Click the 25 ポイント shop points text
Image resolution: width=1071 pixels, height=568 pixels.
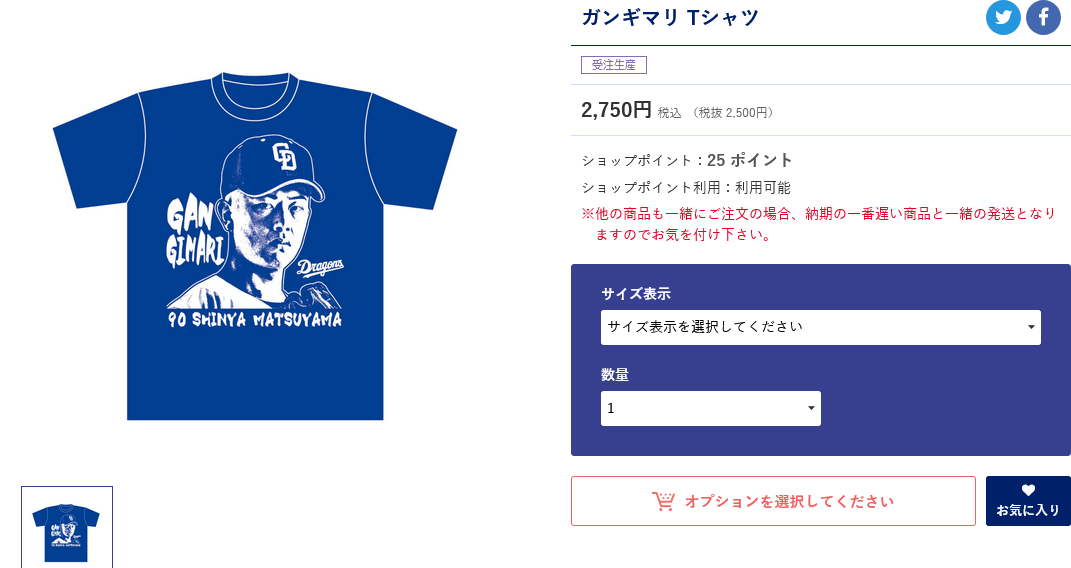pos(749,160)
